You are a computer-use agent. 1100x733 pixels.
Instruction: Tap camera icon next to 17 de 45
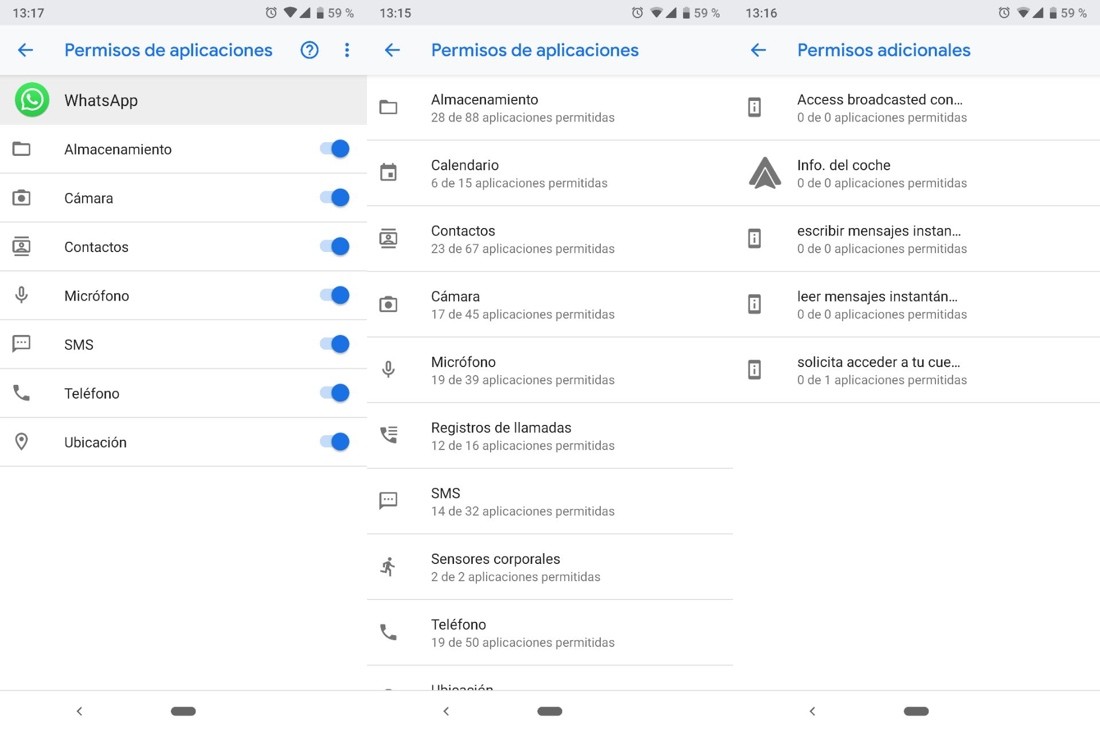click(x=388, y=304)
